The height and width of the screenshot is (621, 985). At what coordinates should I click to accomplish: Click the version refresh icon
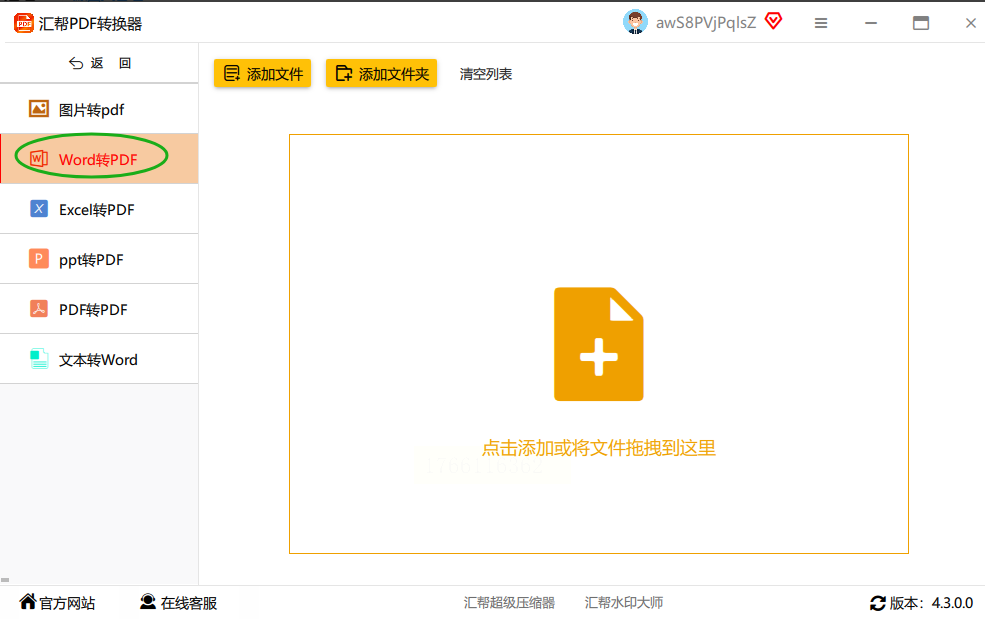pyautogui.click(x=878, y=603)
